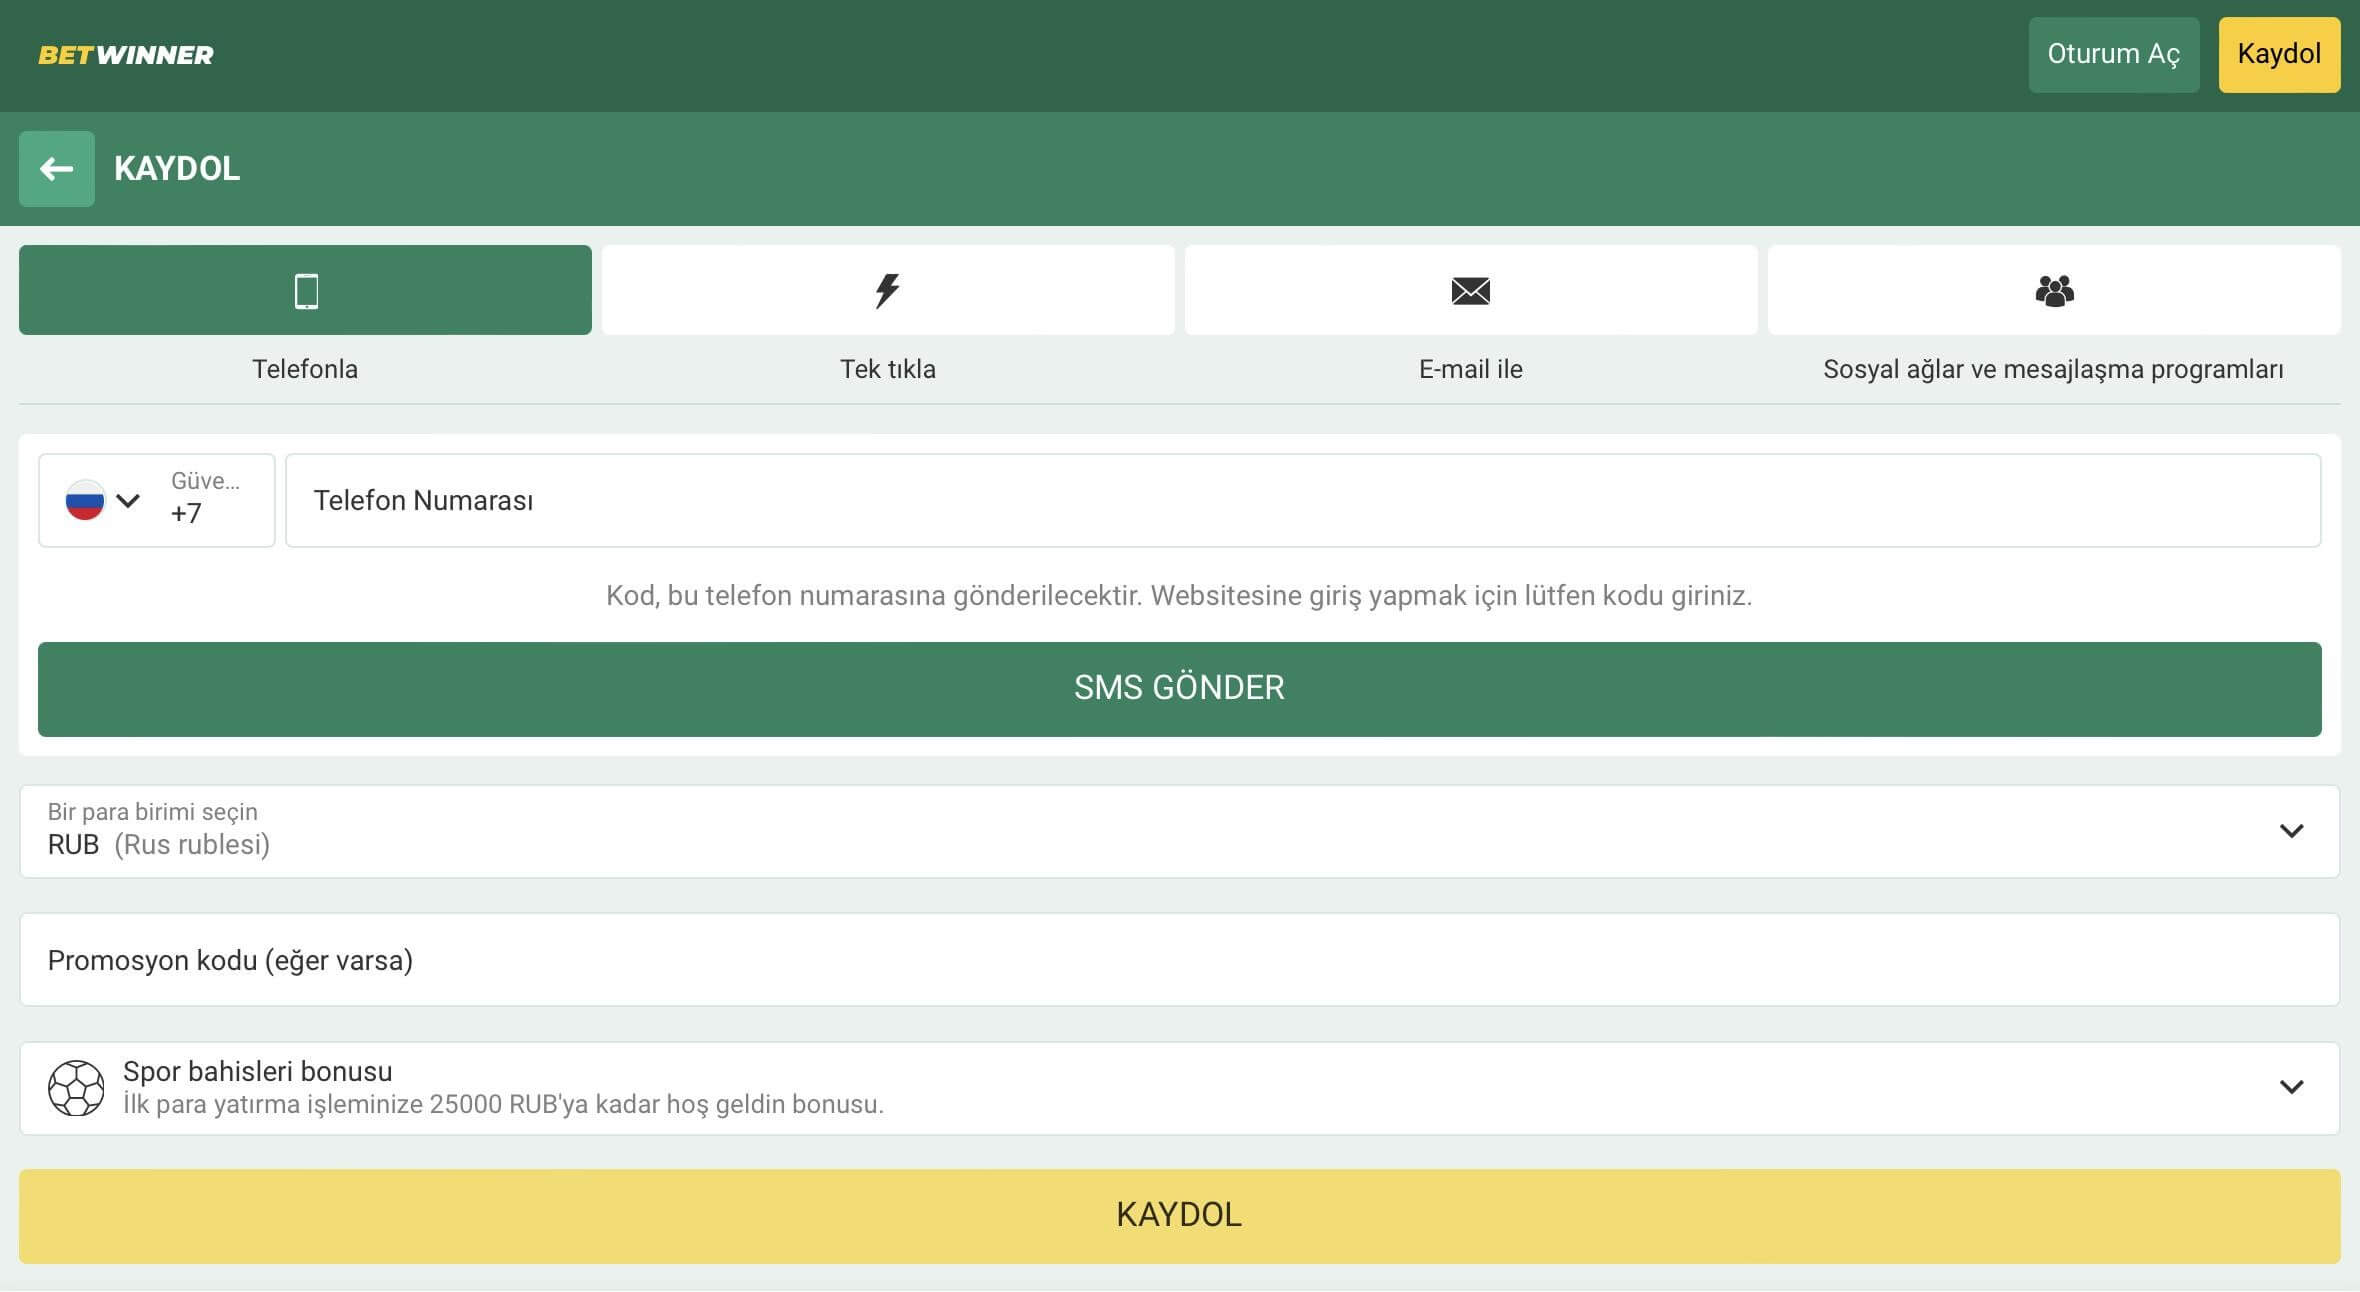2360x1292 pixels.
Task: Go back with the arrow button
Action: point(57,169)
